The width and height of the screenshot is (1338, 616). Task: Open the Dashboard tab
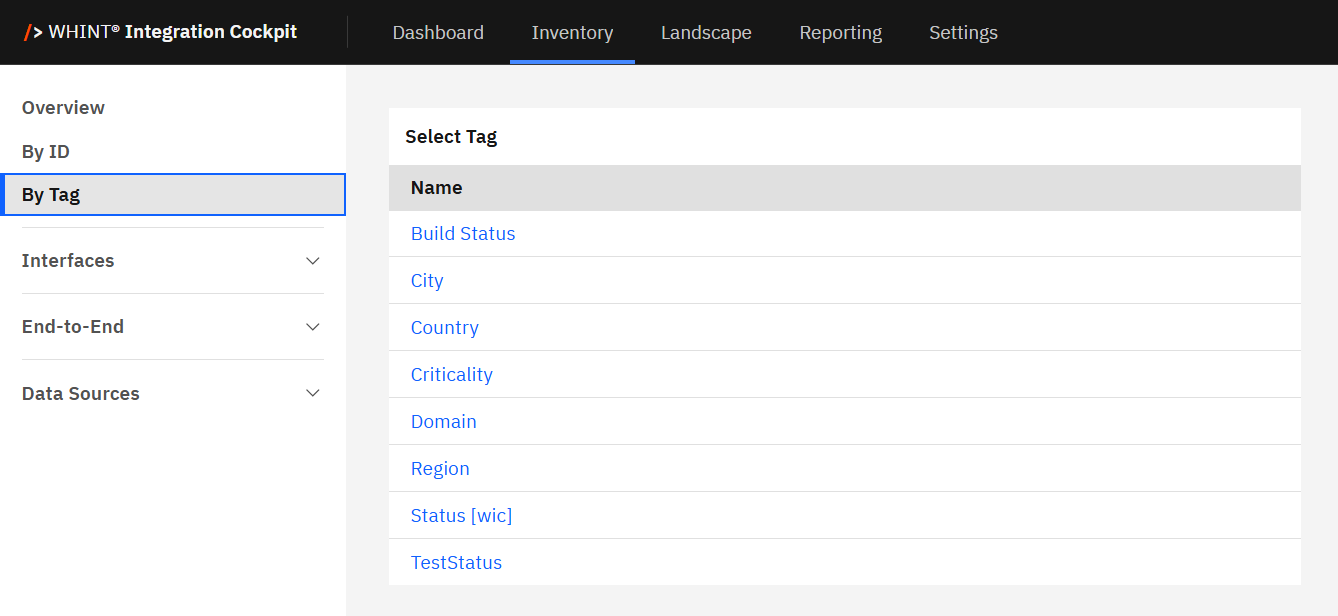(438, 33)
